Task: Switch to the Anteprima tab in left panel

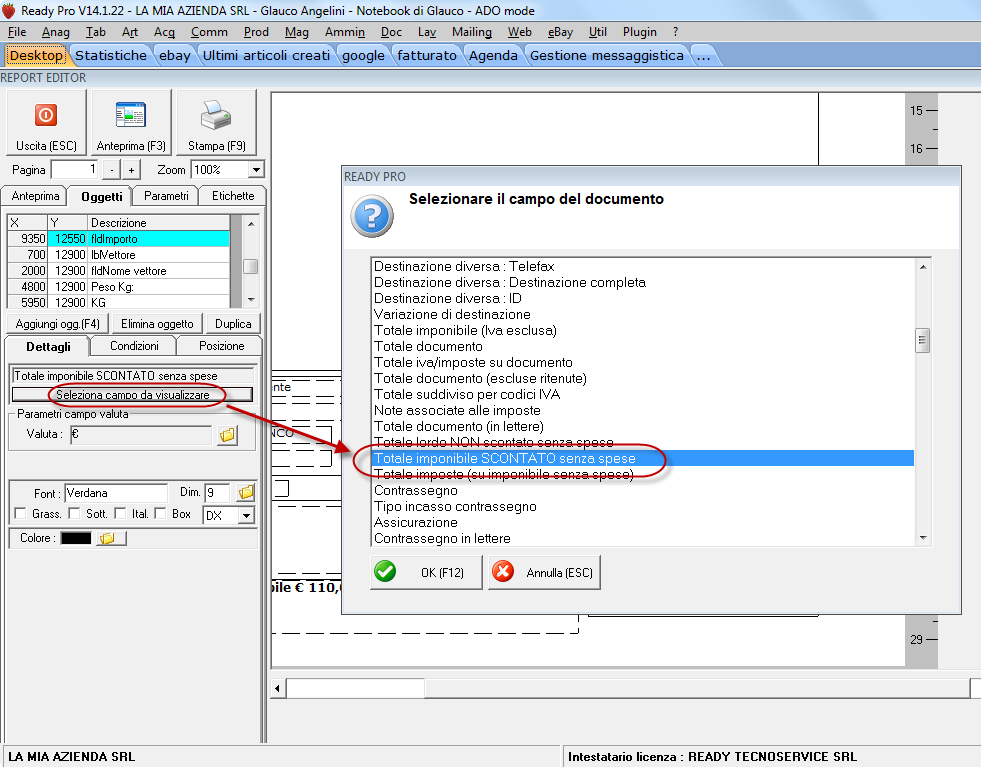Action: pyautogui.click(x=35, y=196)
